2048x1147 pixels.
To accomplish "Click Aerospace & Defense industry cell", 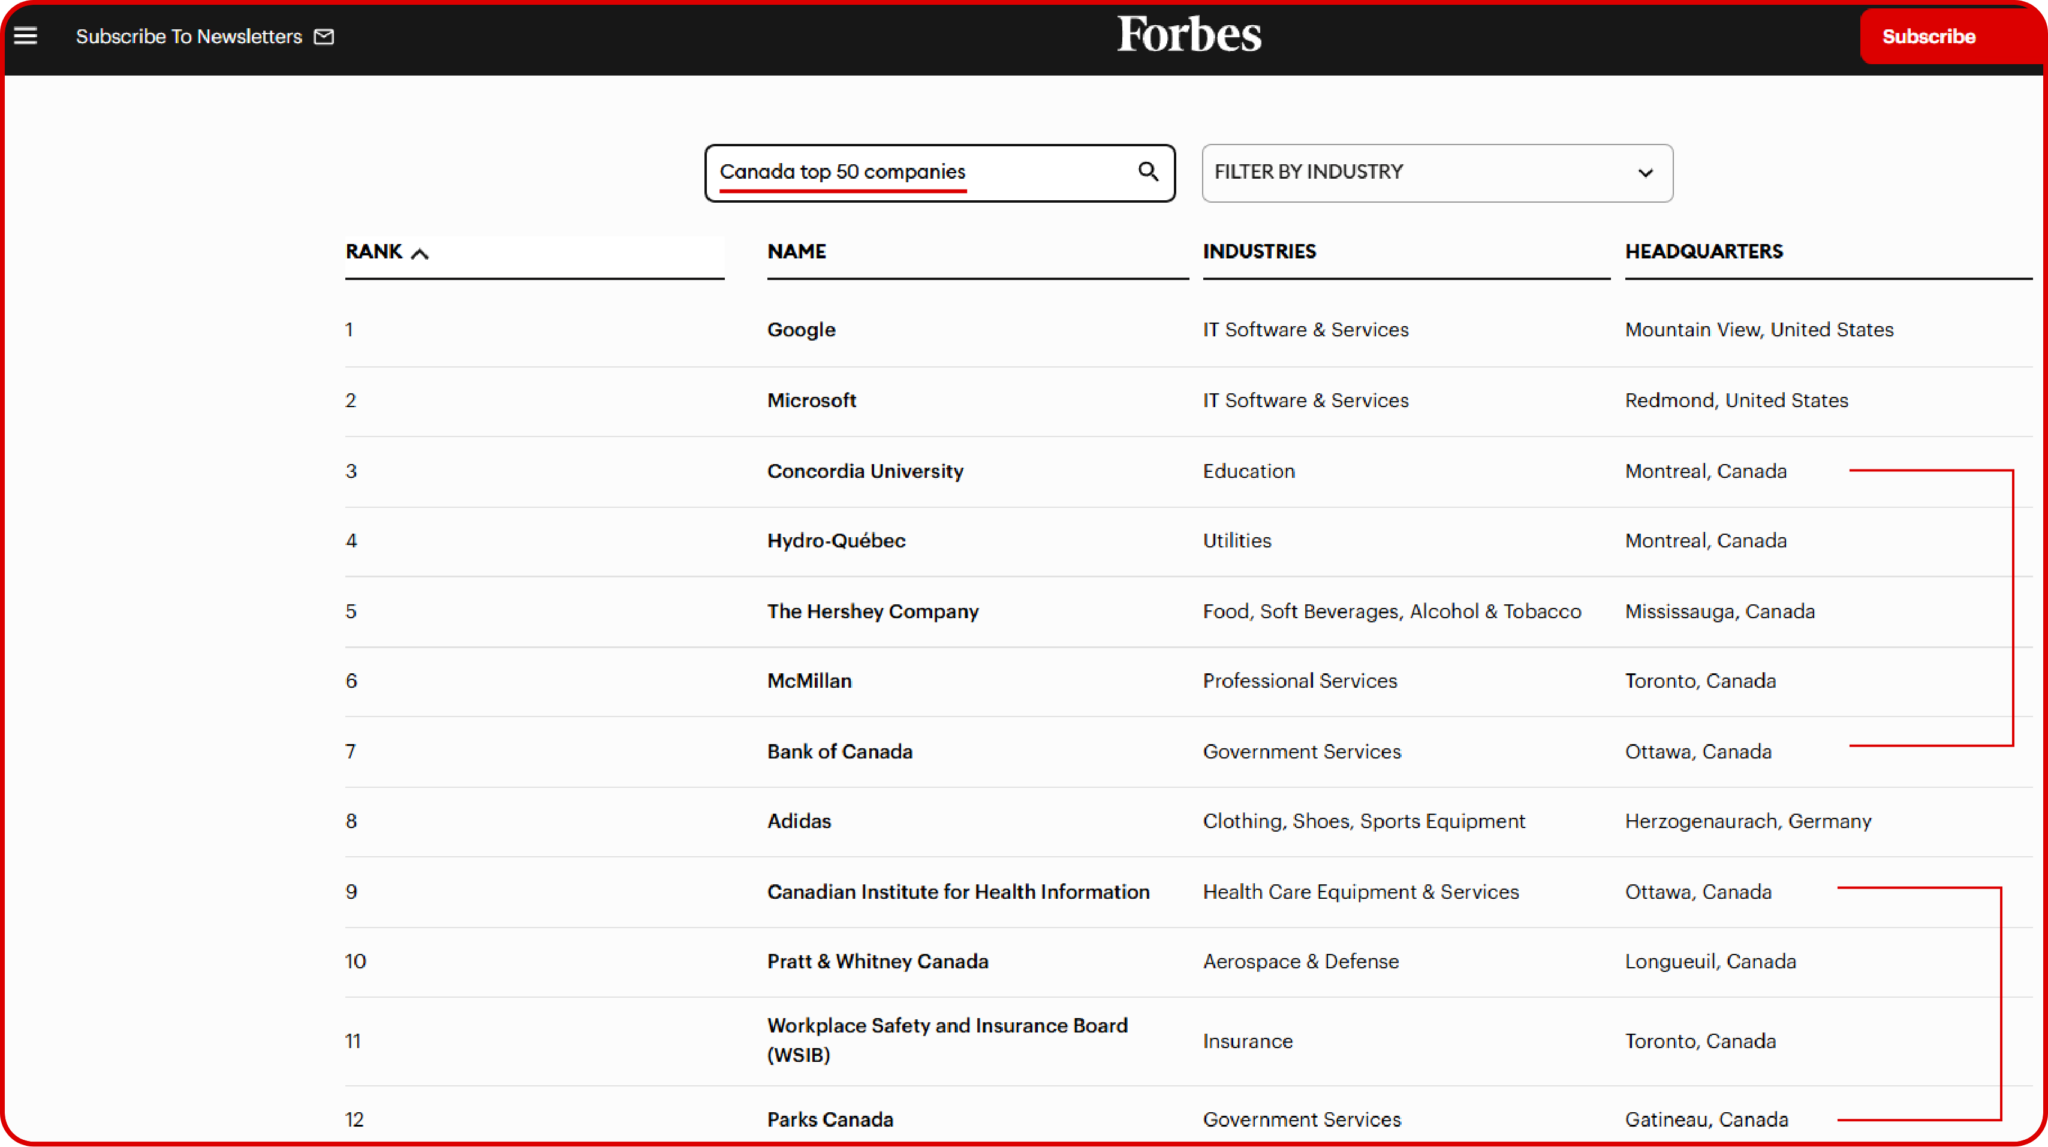I will [x=1300, y=962].
